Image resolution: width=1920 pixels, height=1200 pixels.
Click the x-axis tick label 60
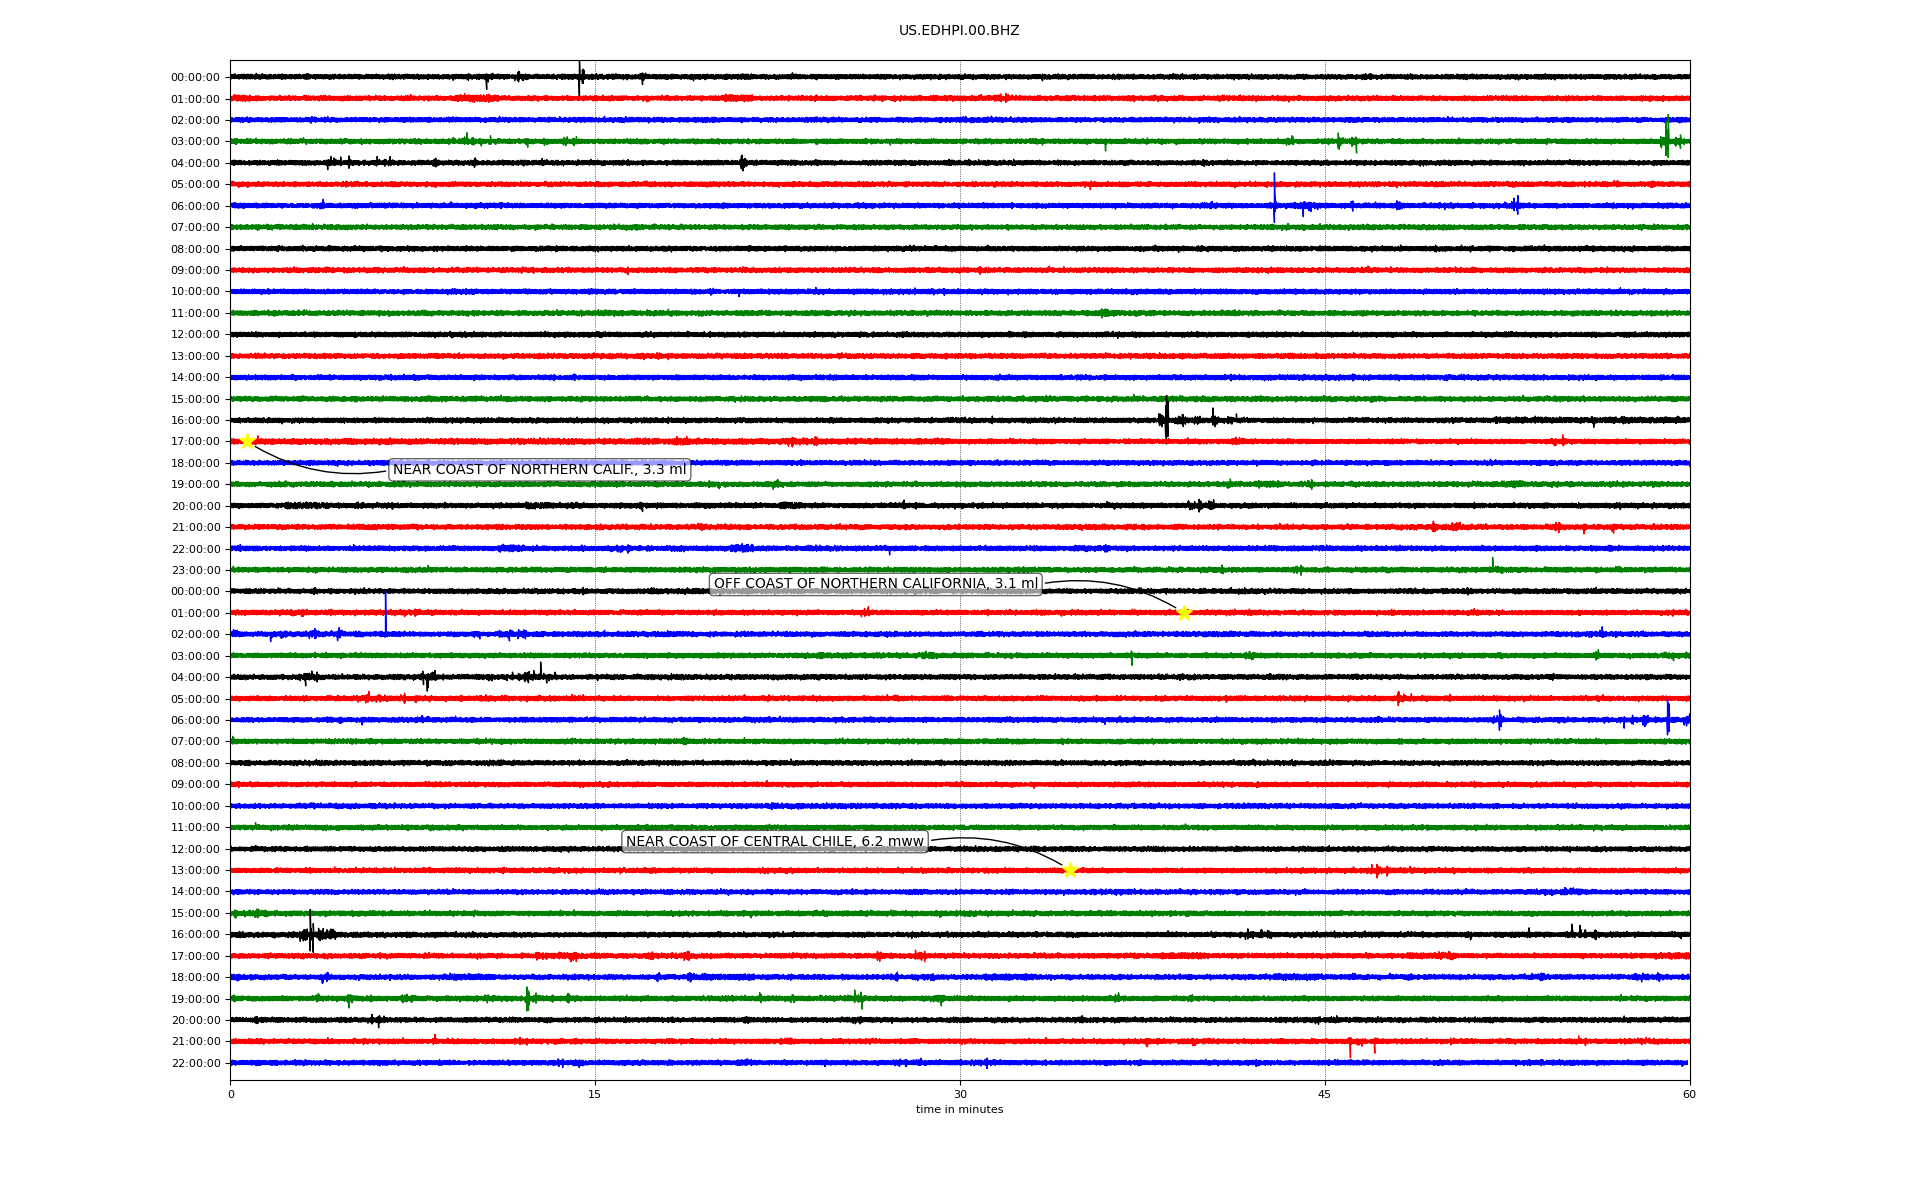coord(1688,1094)
